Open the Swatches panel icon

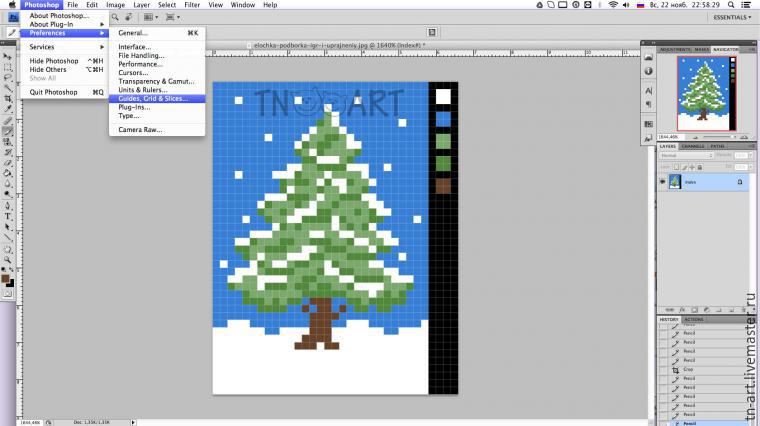click(x=648, y=124)
